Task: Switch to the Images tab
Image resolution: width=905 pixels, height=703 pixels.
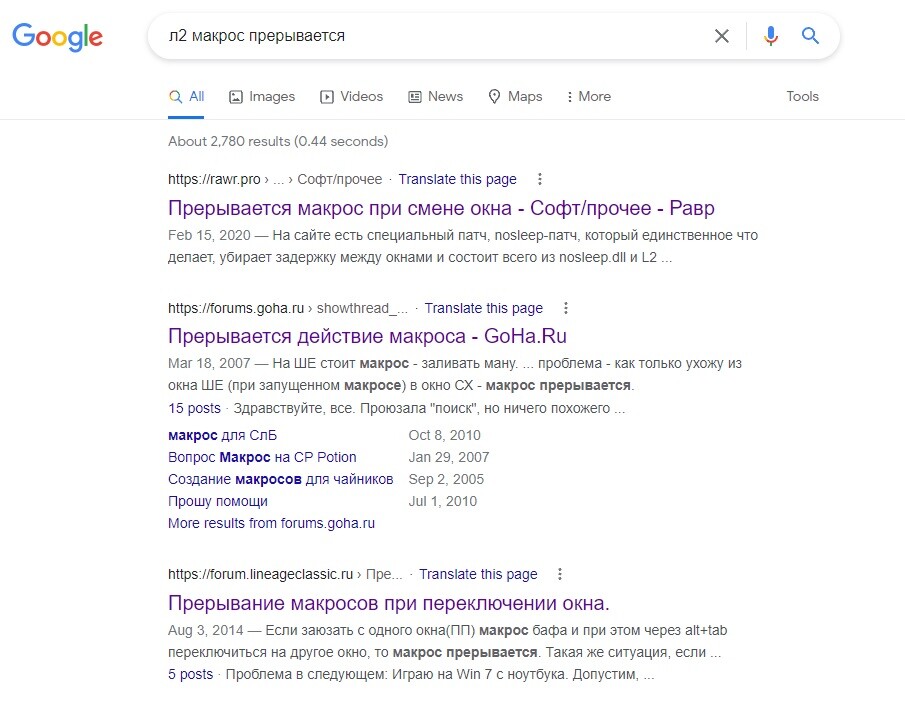Action: 262,96
